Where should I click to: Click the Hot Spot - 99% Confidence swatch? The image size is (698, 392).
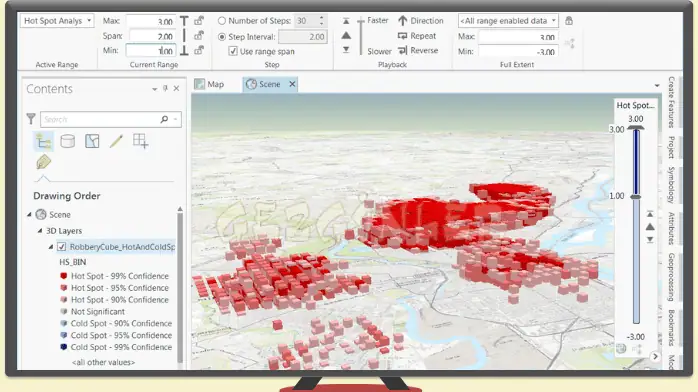(x=64, y=276)
